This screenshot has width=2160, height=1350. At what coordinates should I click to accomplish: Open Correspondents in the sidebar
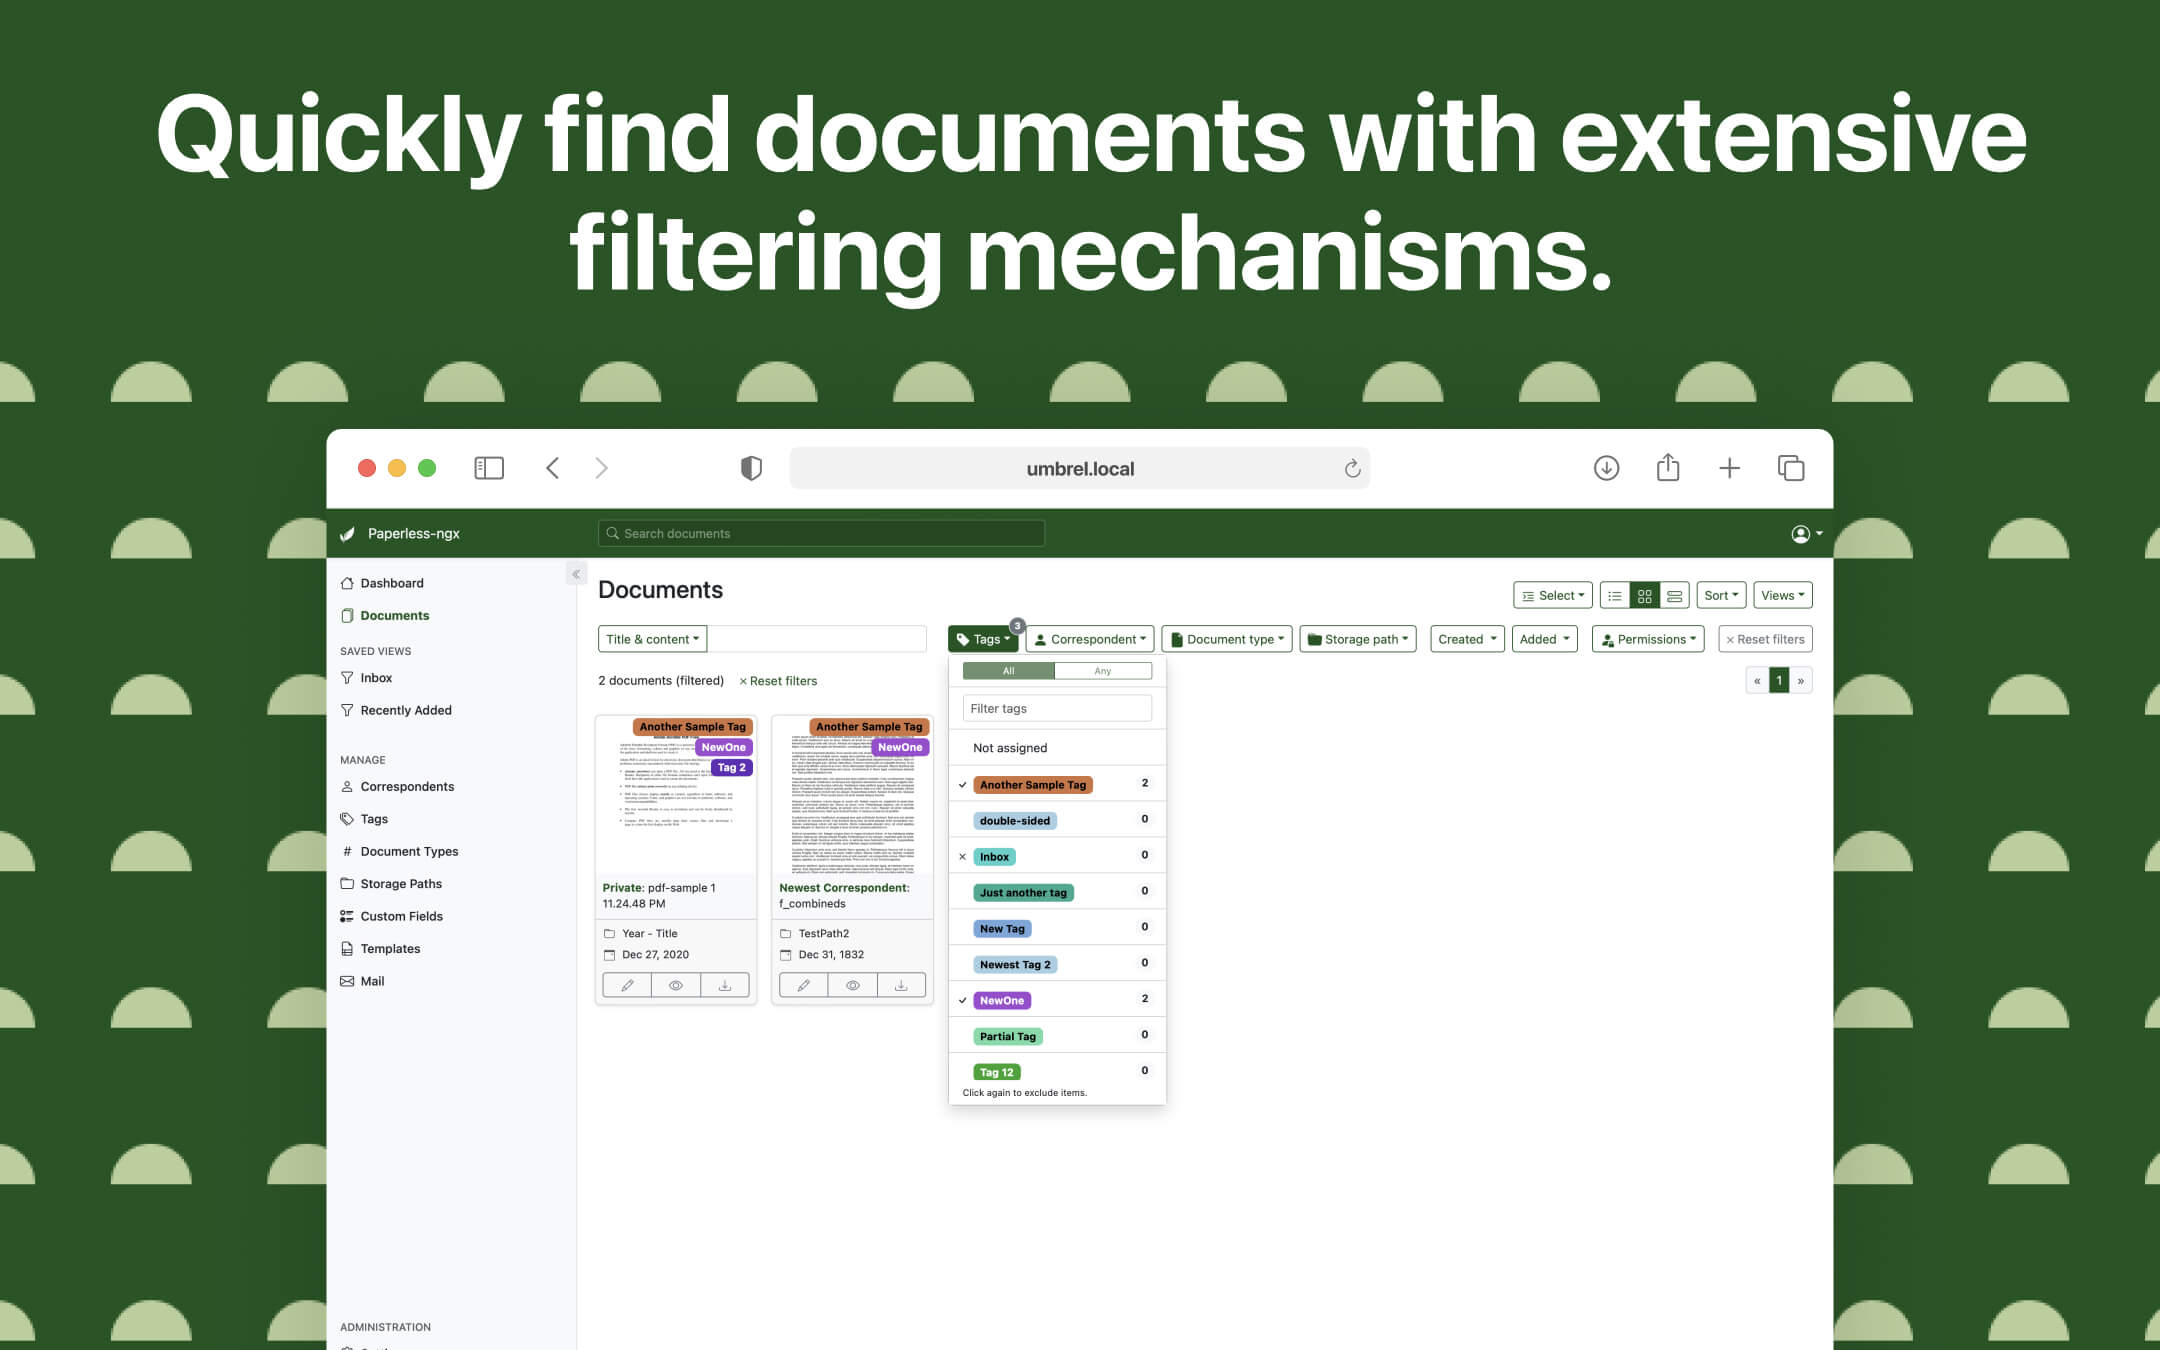pyautogui.click(x=406, y=786)
